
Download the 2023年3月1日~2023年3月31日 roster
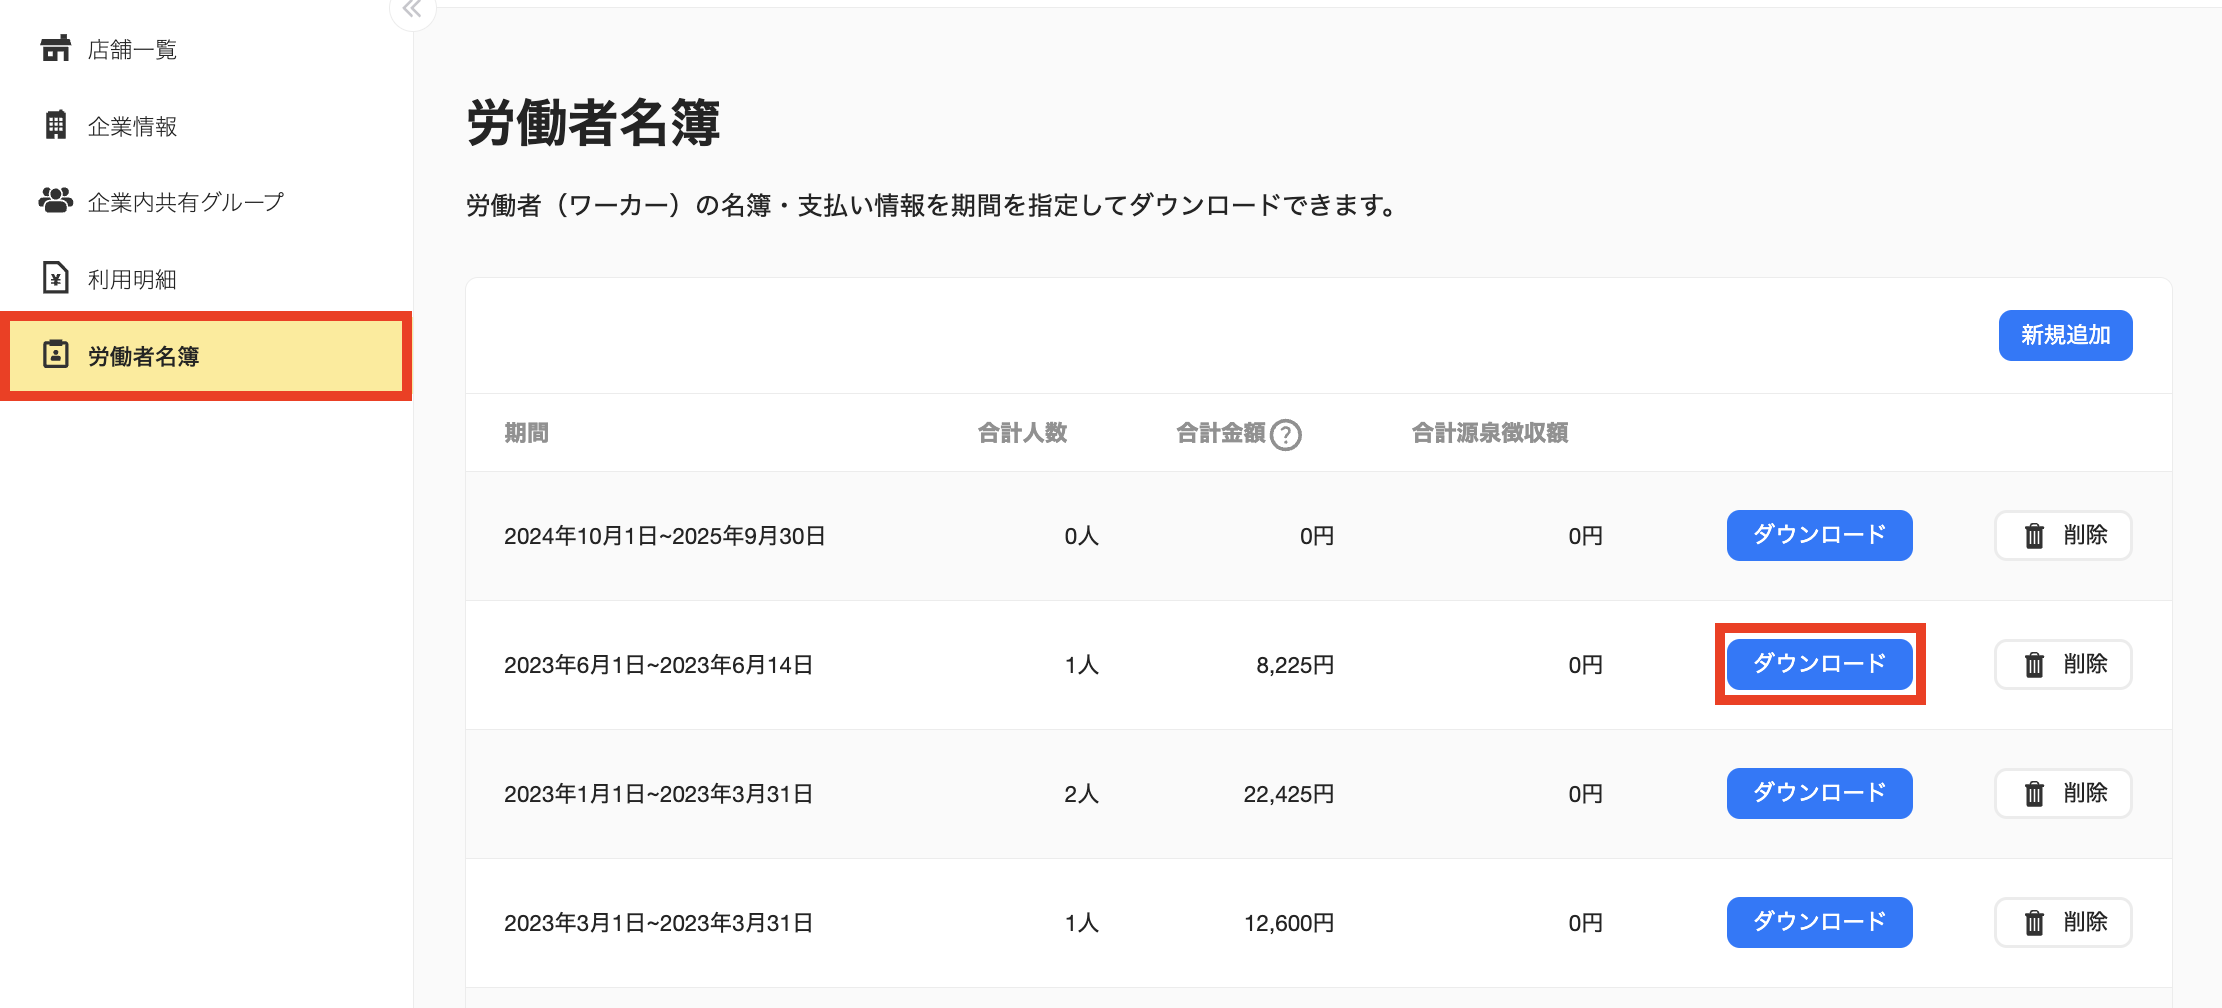pos(1819,922)
